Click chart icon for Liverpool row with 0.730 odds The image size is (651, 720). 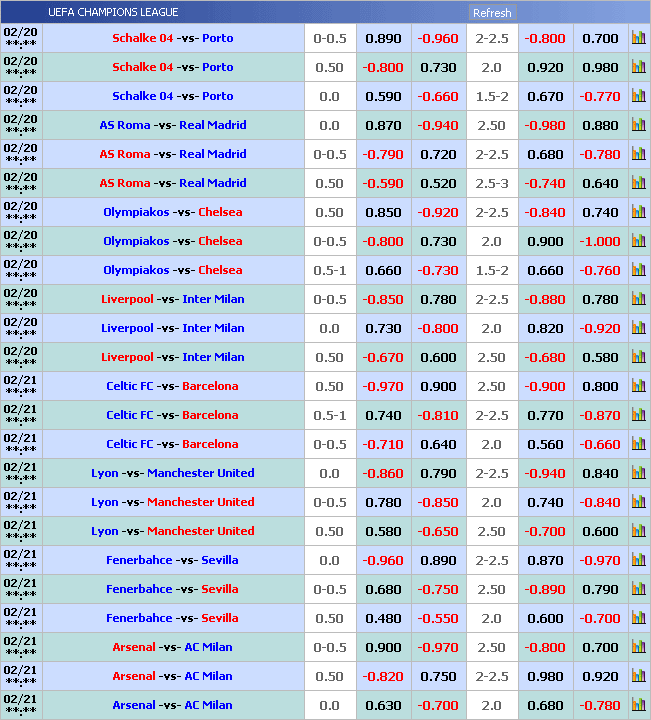tap(638, 329)
